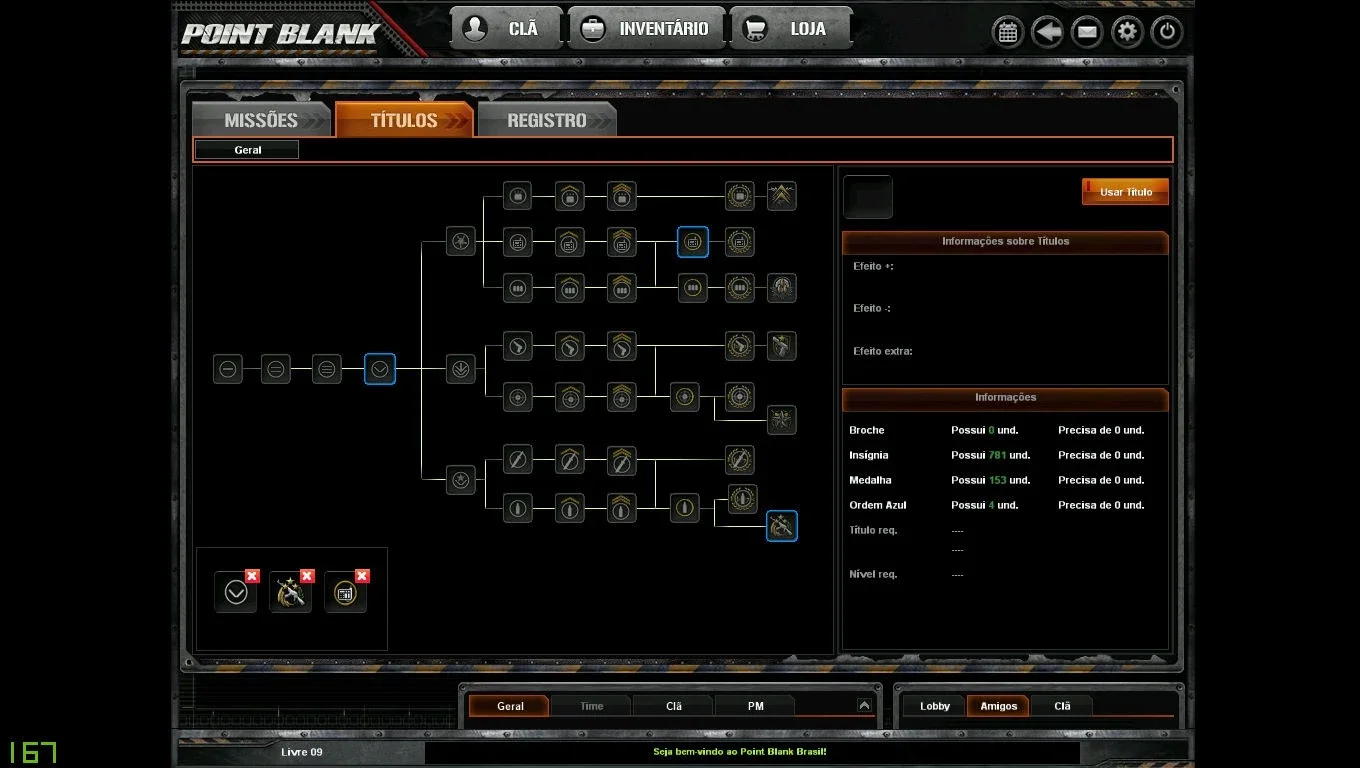
Task: Select the Geral filter under the title tabs
Action: point(247,150)
